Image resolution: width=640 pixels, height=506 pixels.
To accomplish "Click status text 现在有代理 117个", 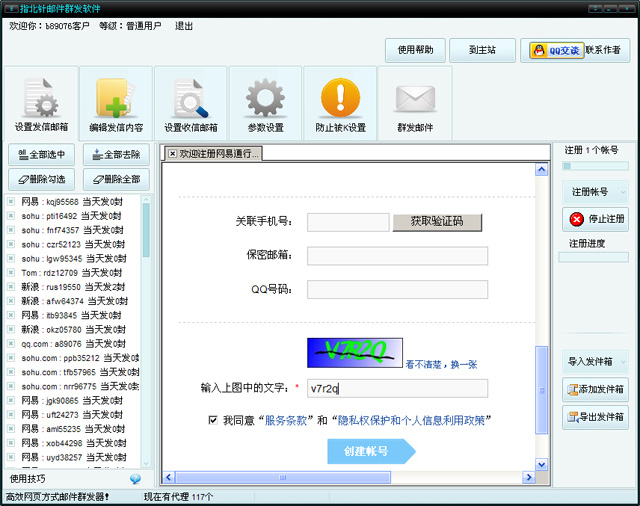I will [178, 497].
